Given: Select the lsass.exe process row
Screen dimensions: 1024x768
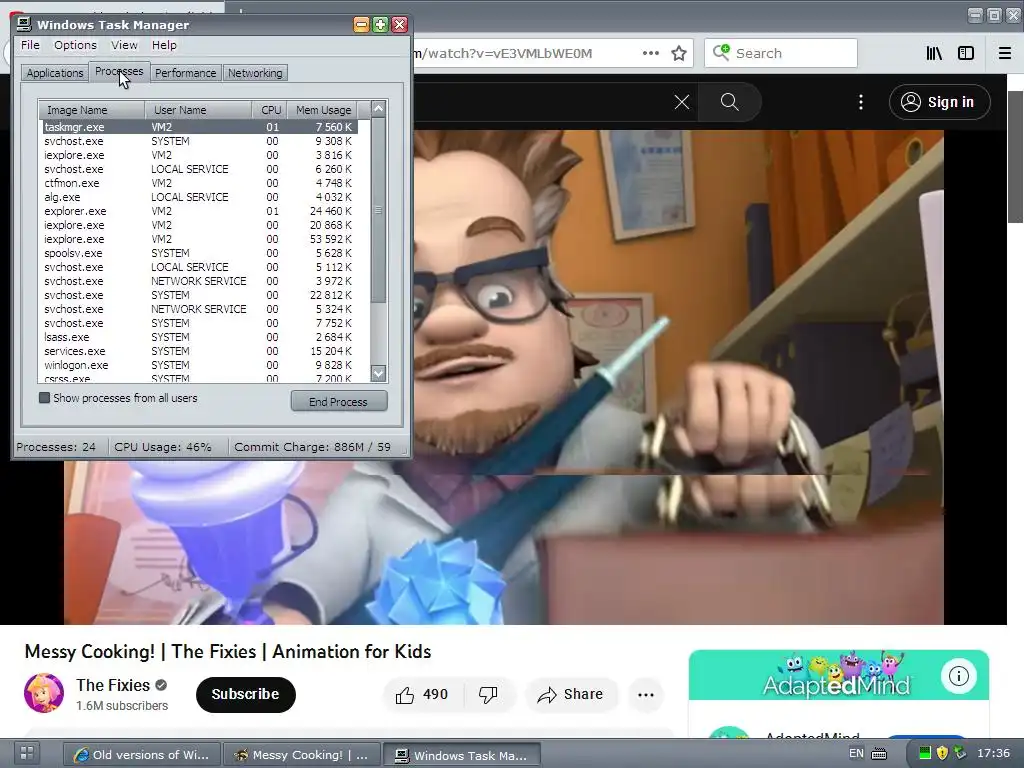Looking at the screenshot, I should coord(200,337).
